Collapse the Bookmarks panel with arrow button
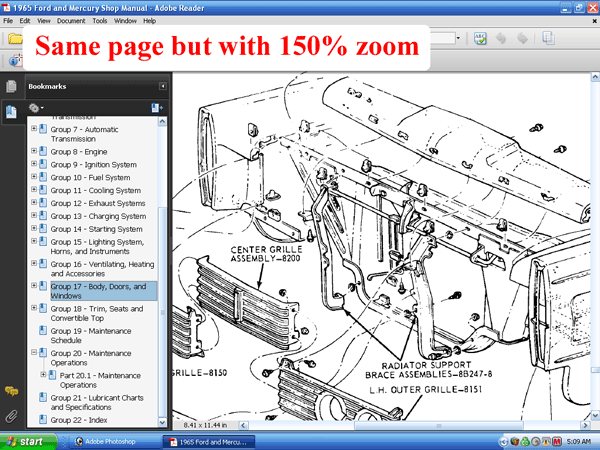600x450 pixels. click(163, 86)
